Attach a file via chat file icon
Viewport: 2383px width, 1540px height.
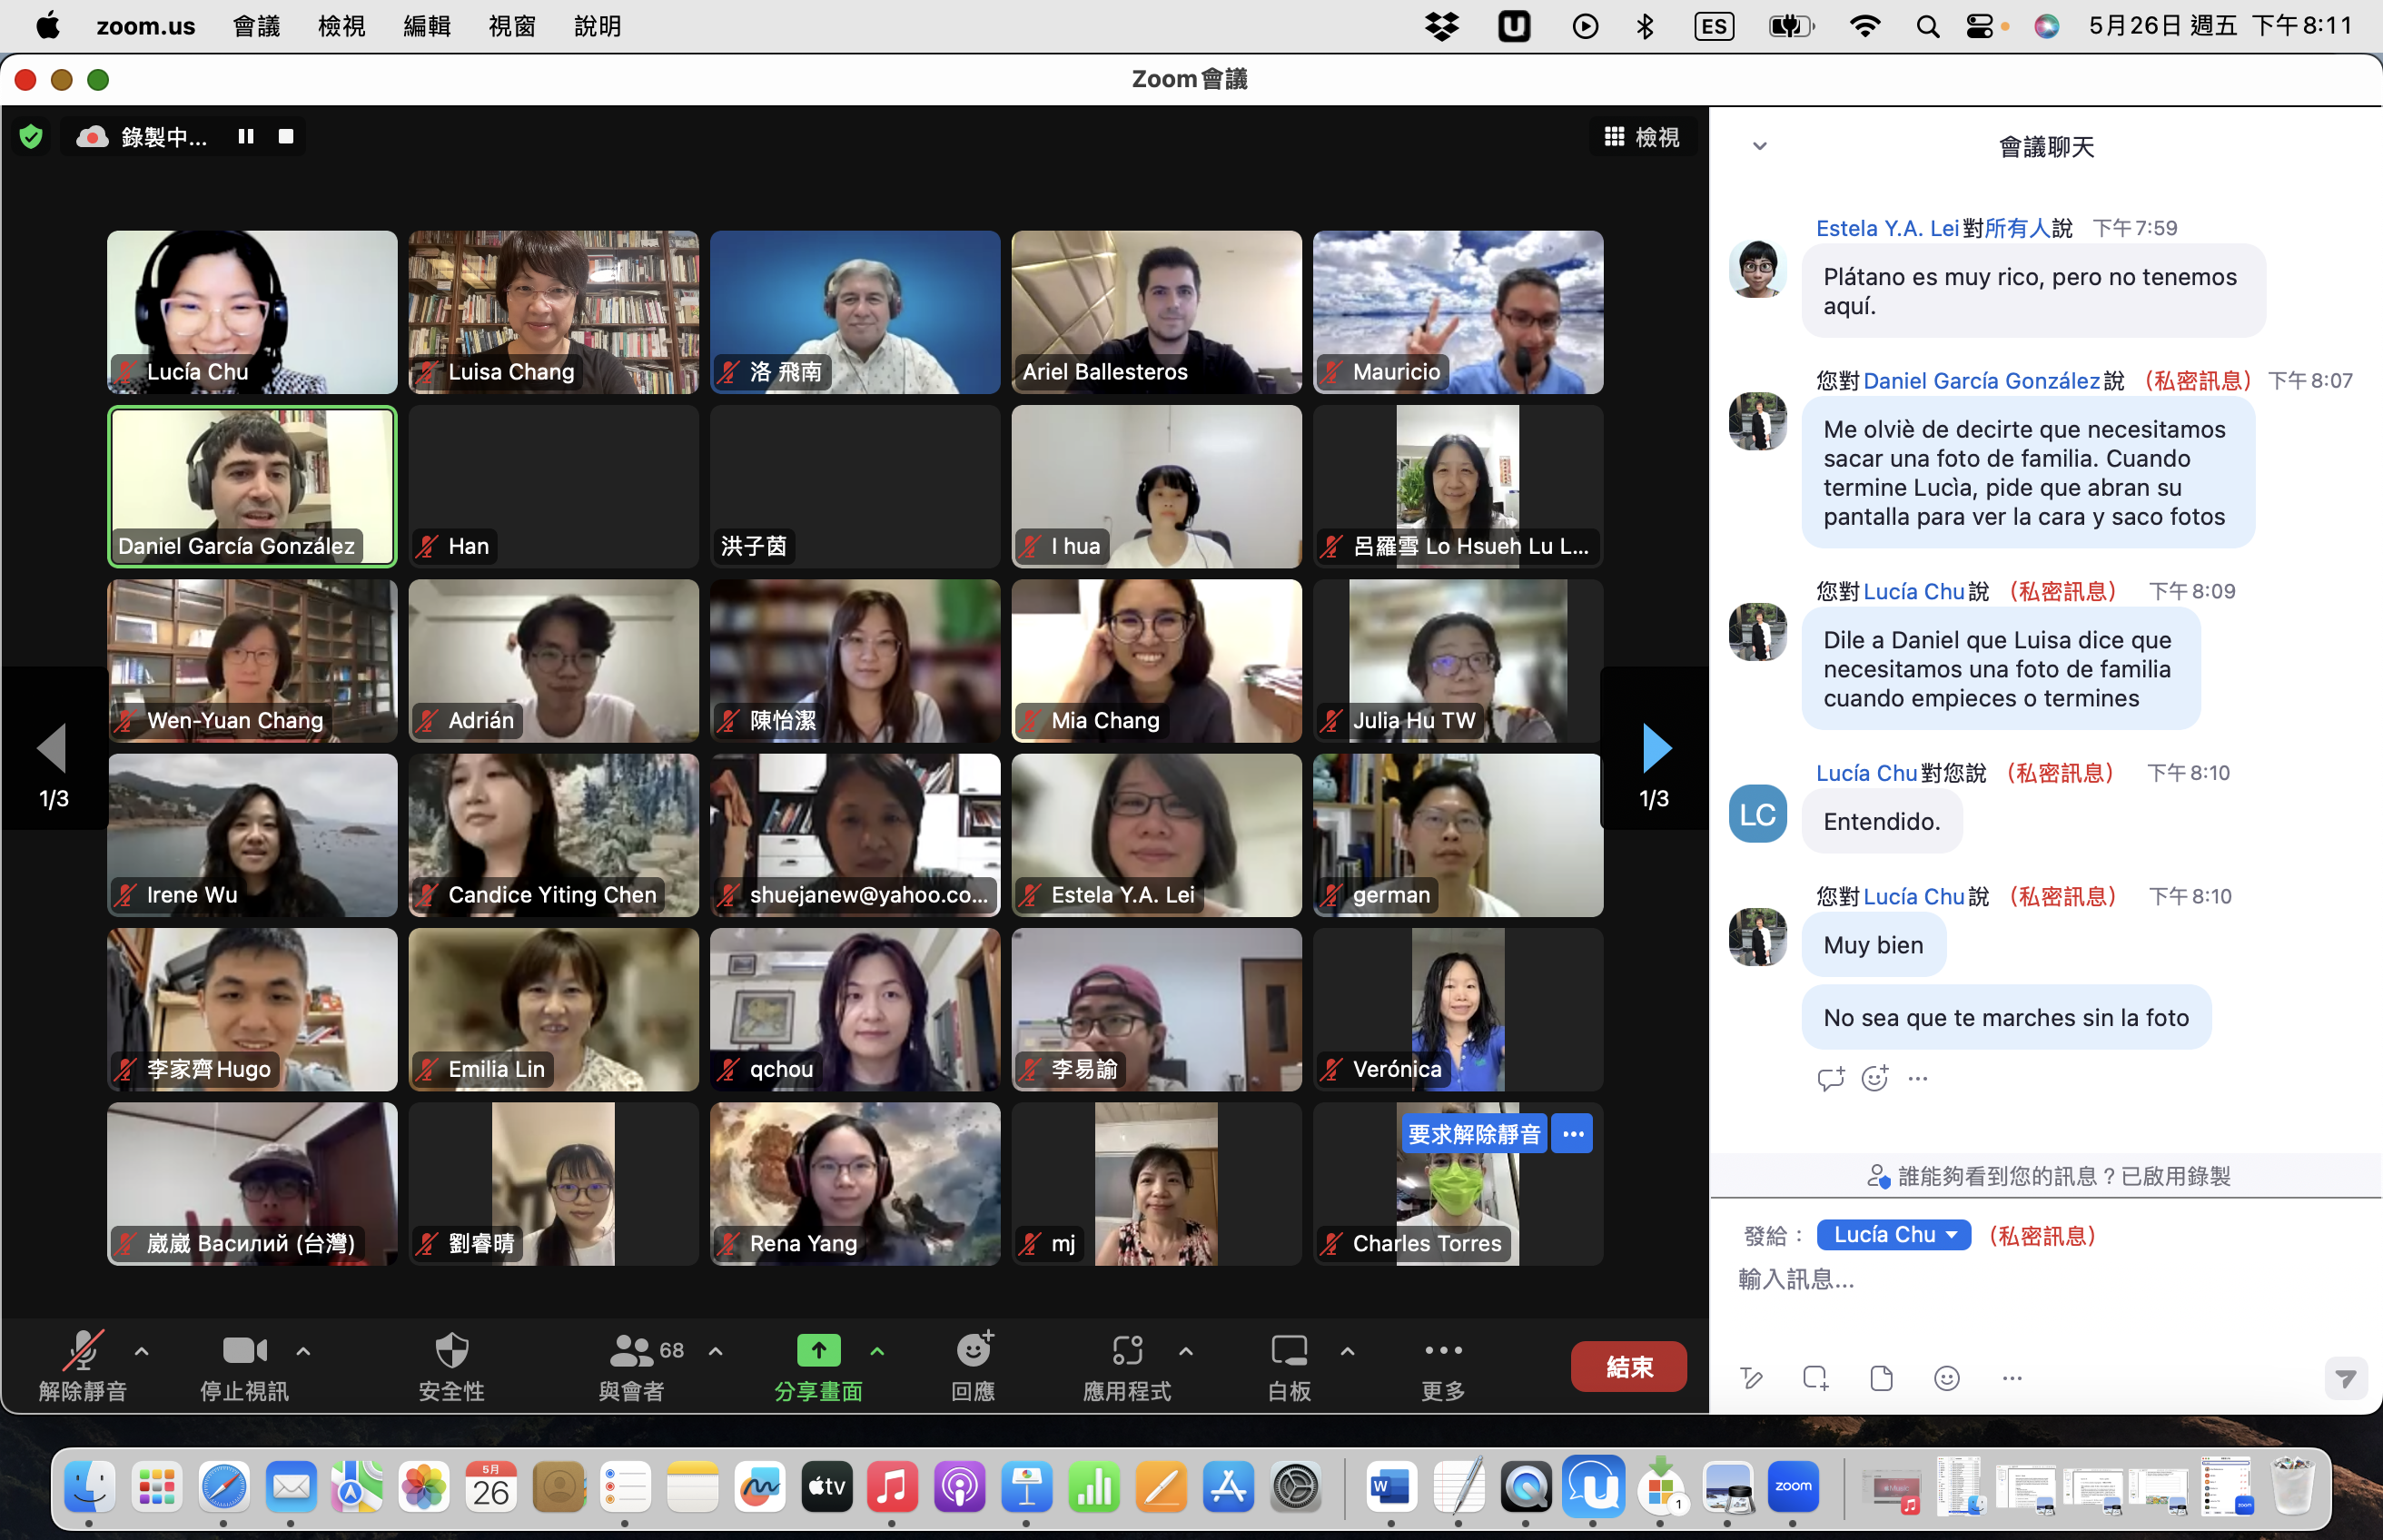tap(1882, 1378)
